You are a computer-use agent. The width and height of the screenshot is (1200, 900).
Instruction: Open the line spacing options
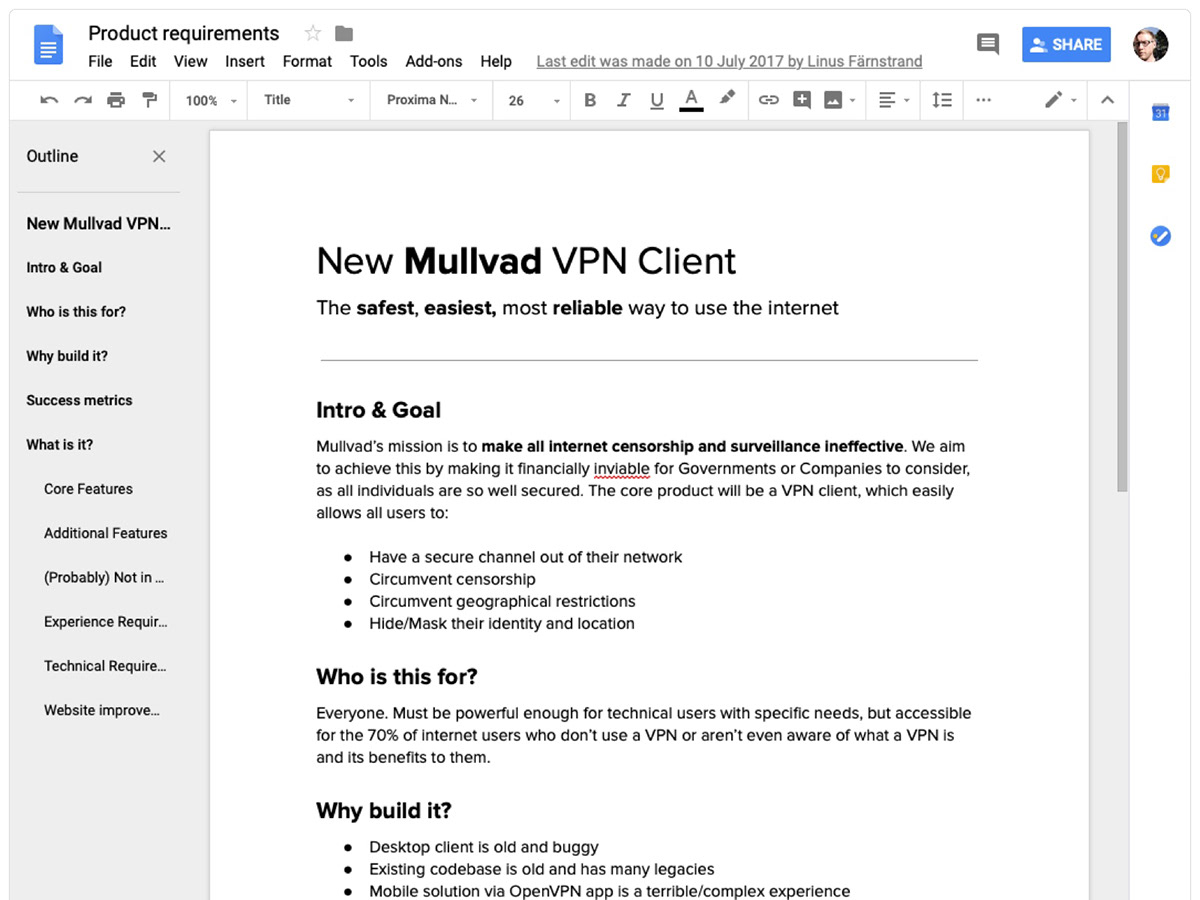pos(942,100)
